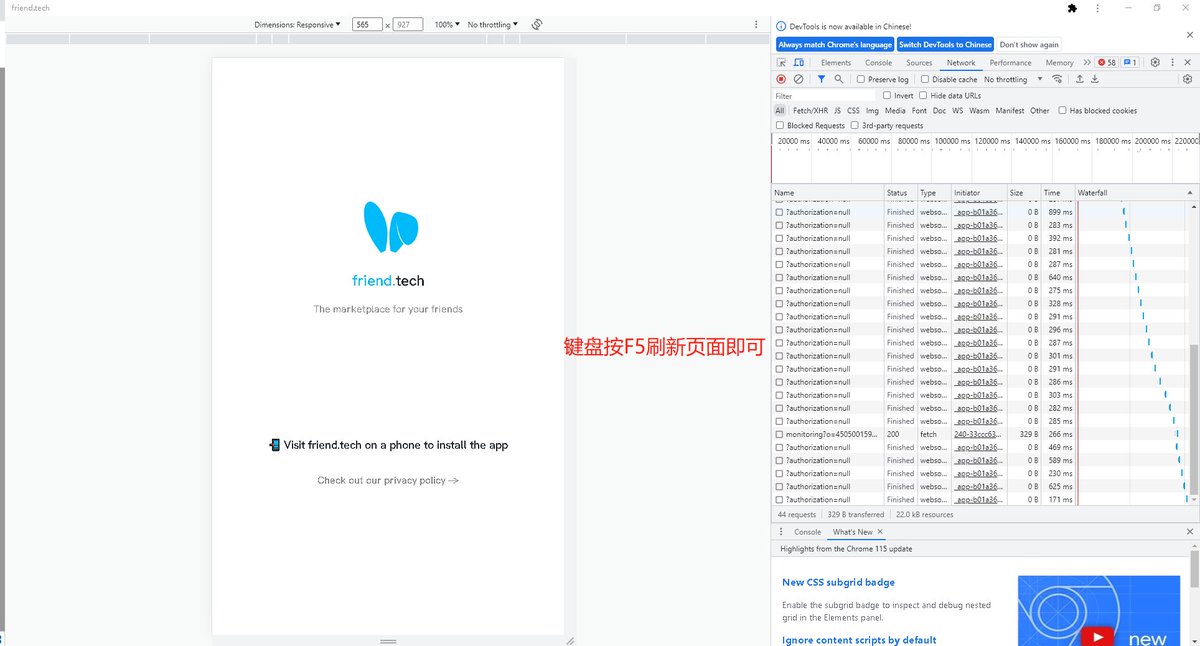Close the What's New drawer tab

pos(880,531)
